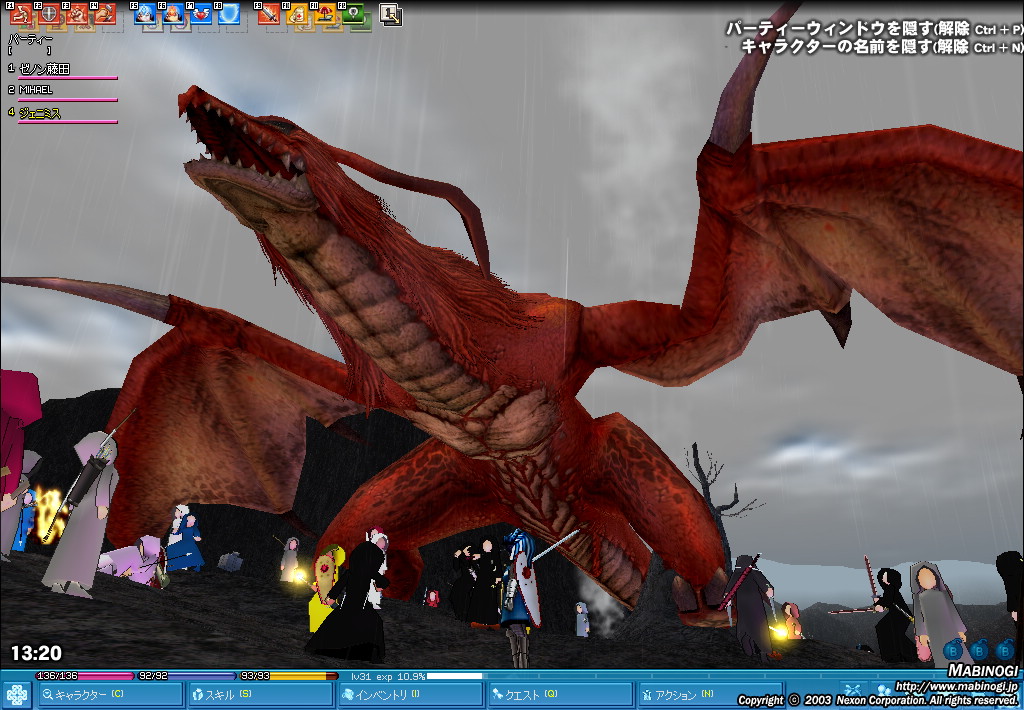Click the first blue B bomb icon

953,650
